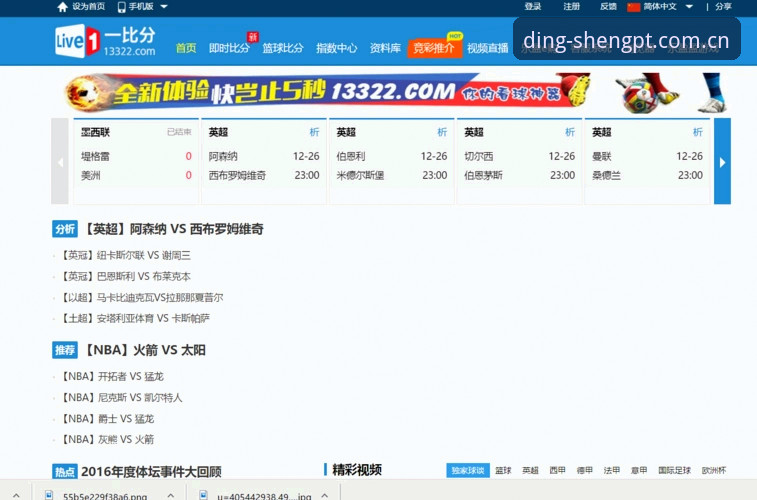Image resolution: width=757 pixels, height=500 pixels.
Task: Select the 首页 navigation tab
Action: click(x=186, y=48)
